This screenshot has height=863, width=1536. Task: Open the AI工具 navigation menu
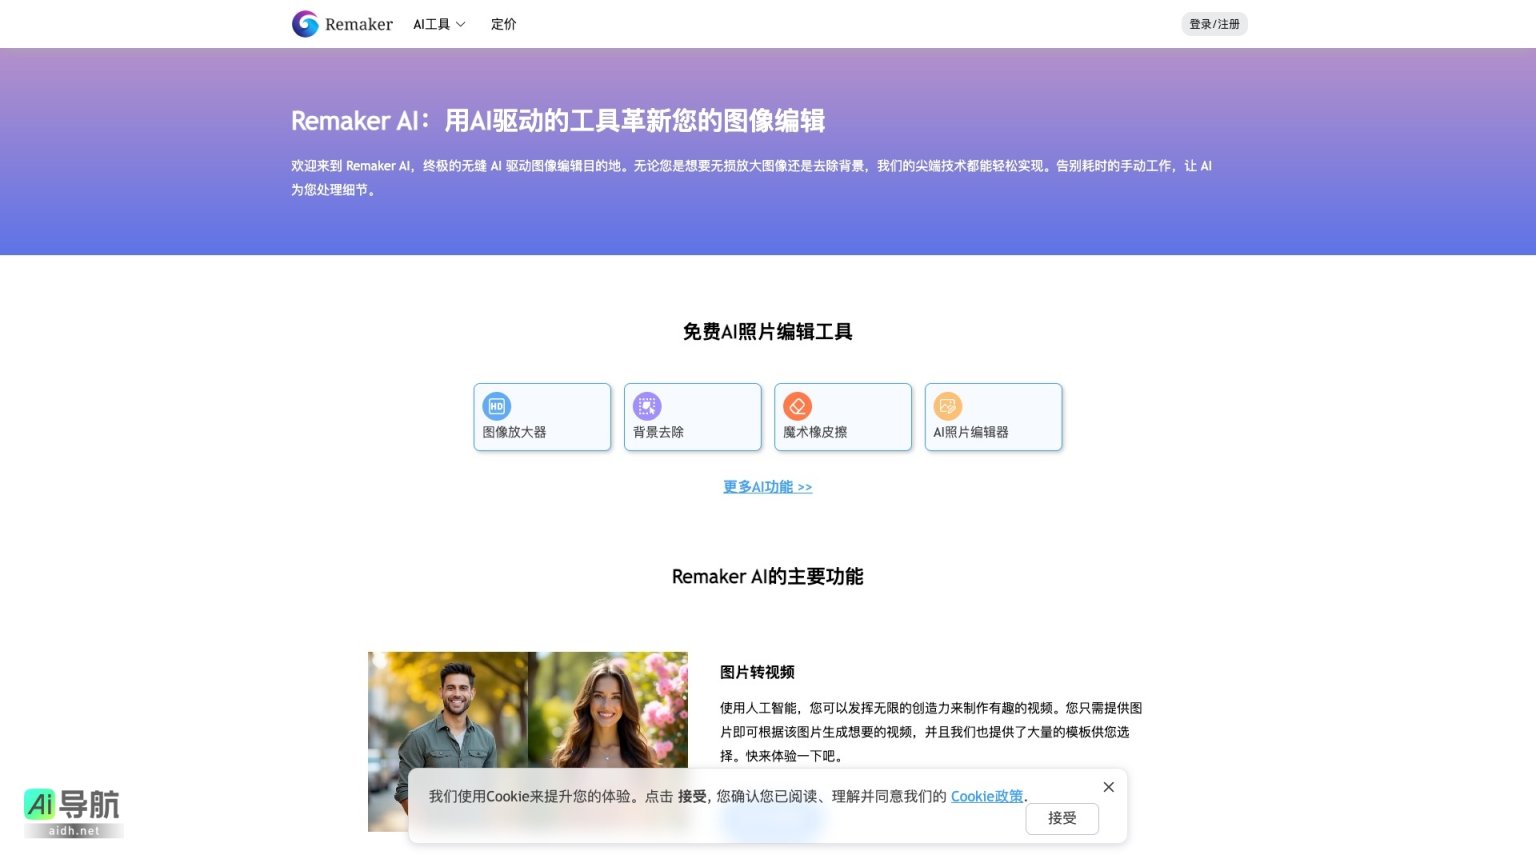[433, 24]
